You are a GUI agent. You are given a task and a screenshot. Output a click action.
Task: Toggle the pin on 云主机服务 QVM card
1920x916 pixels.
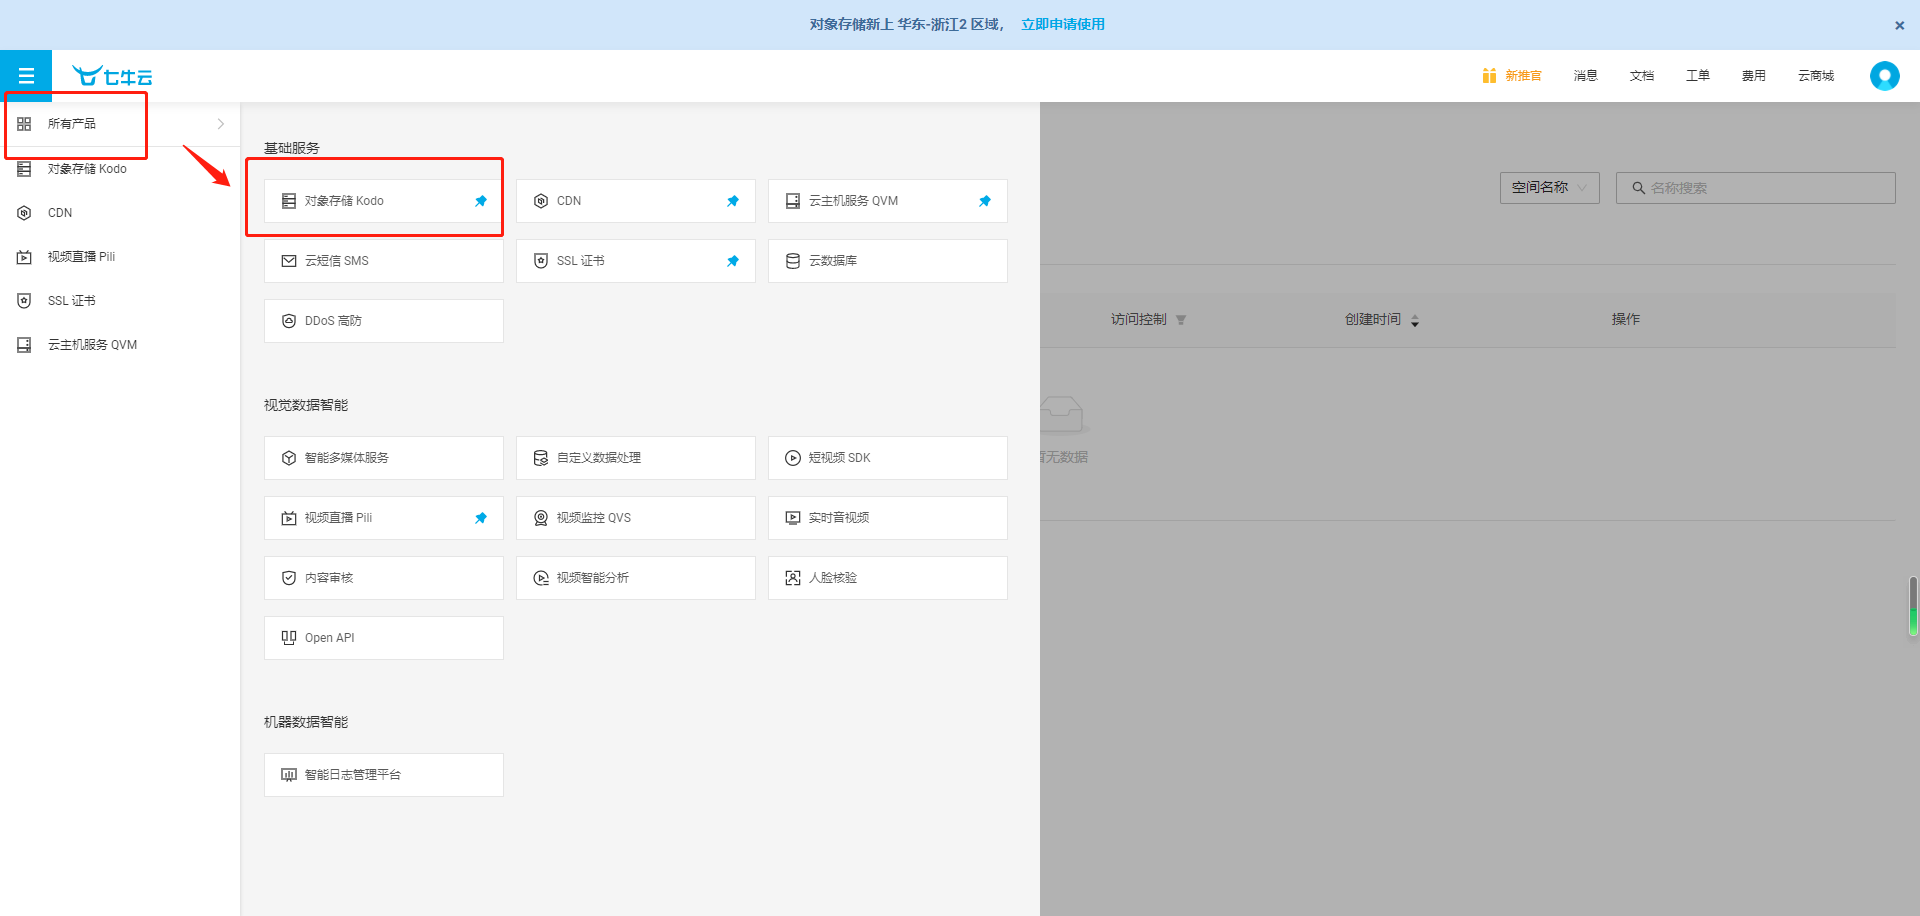985,201
